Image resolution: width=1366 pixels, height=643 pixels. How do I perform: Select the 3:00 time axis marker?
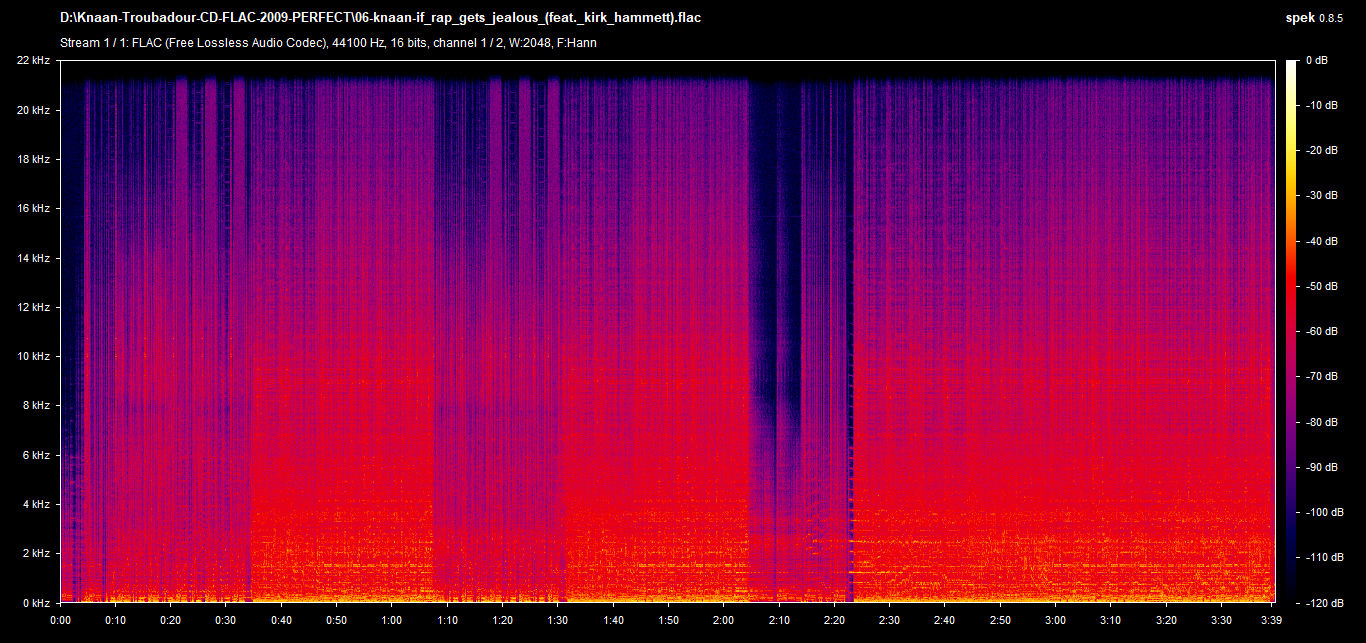(1055, 620)
